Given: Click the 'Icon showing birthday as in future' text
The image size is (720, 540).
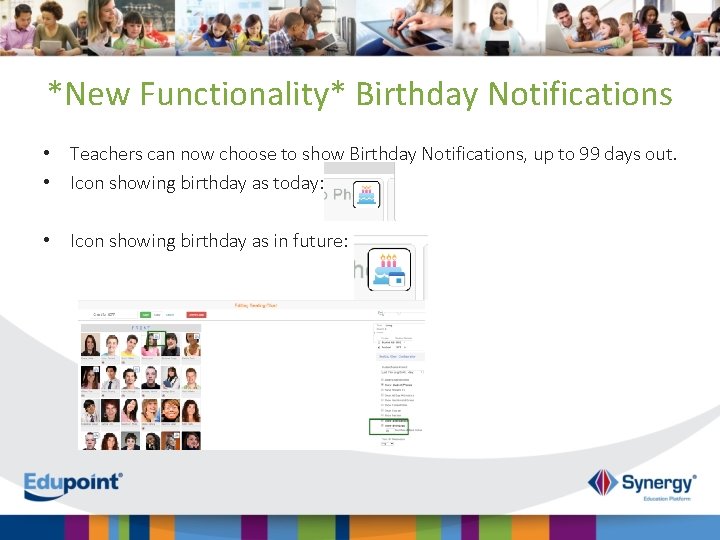Looking at the screenshot, I should click(x=209, y=241).
